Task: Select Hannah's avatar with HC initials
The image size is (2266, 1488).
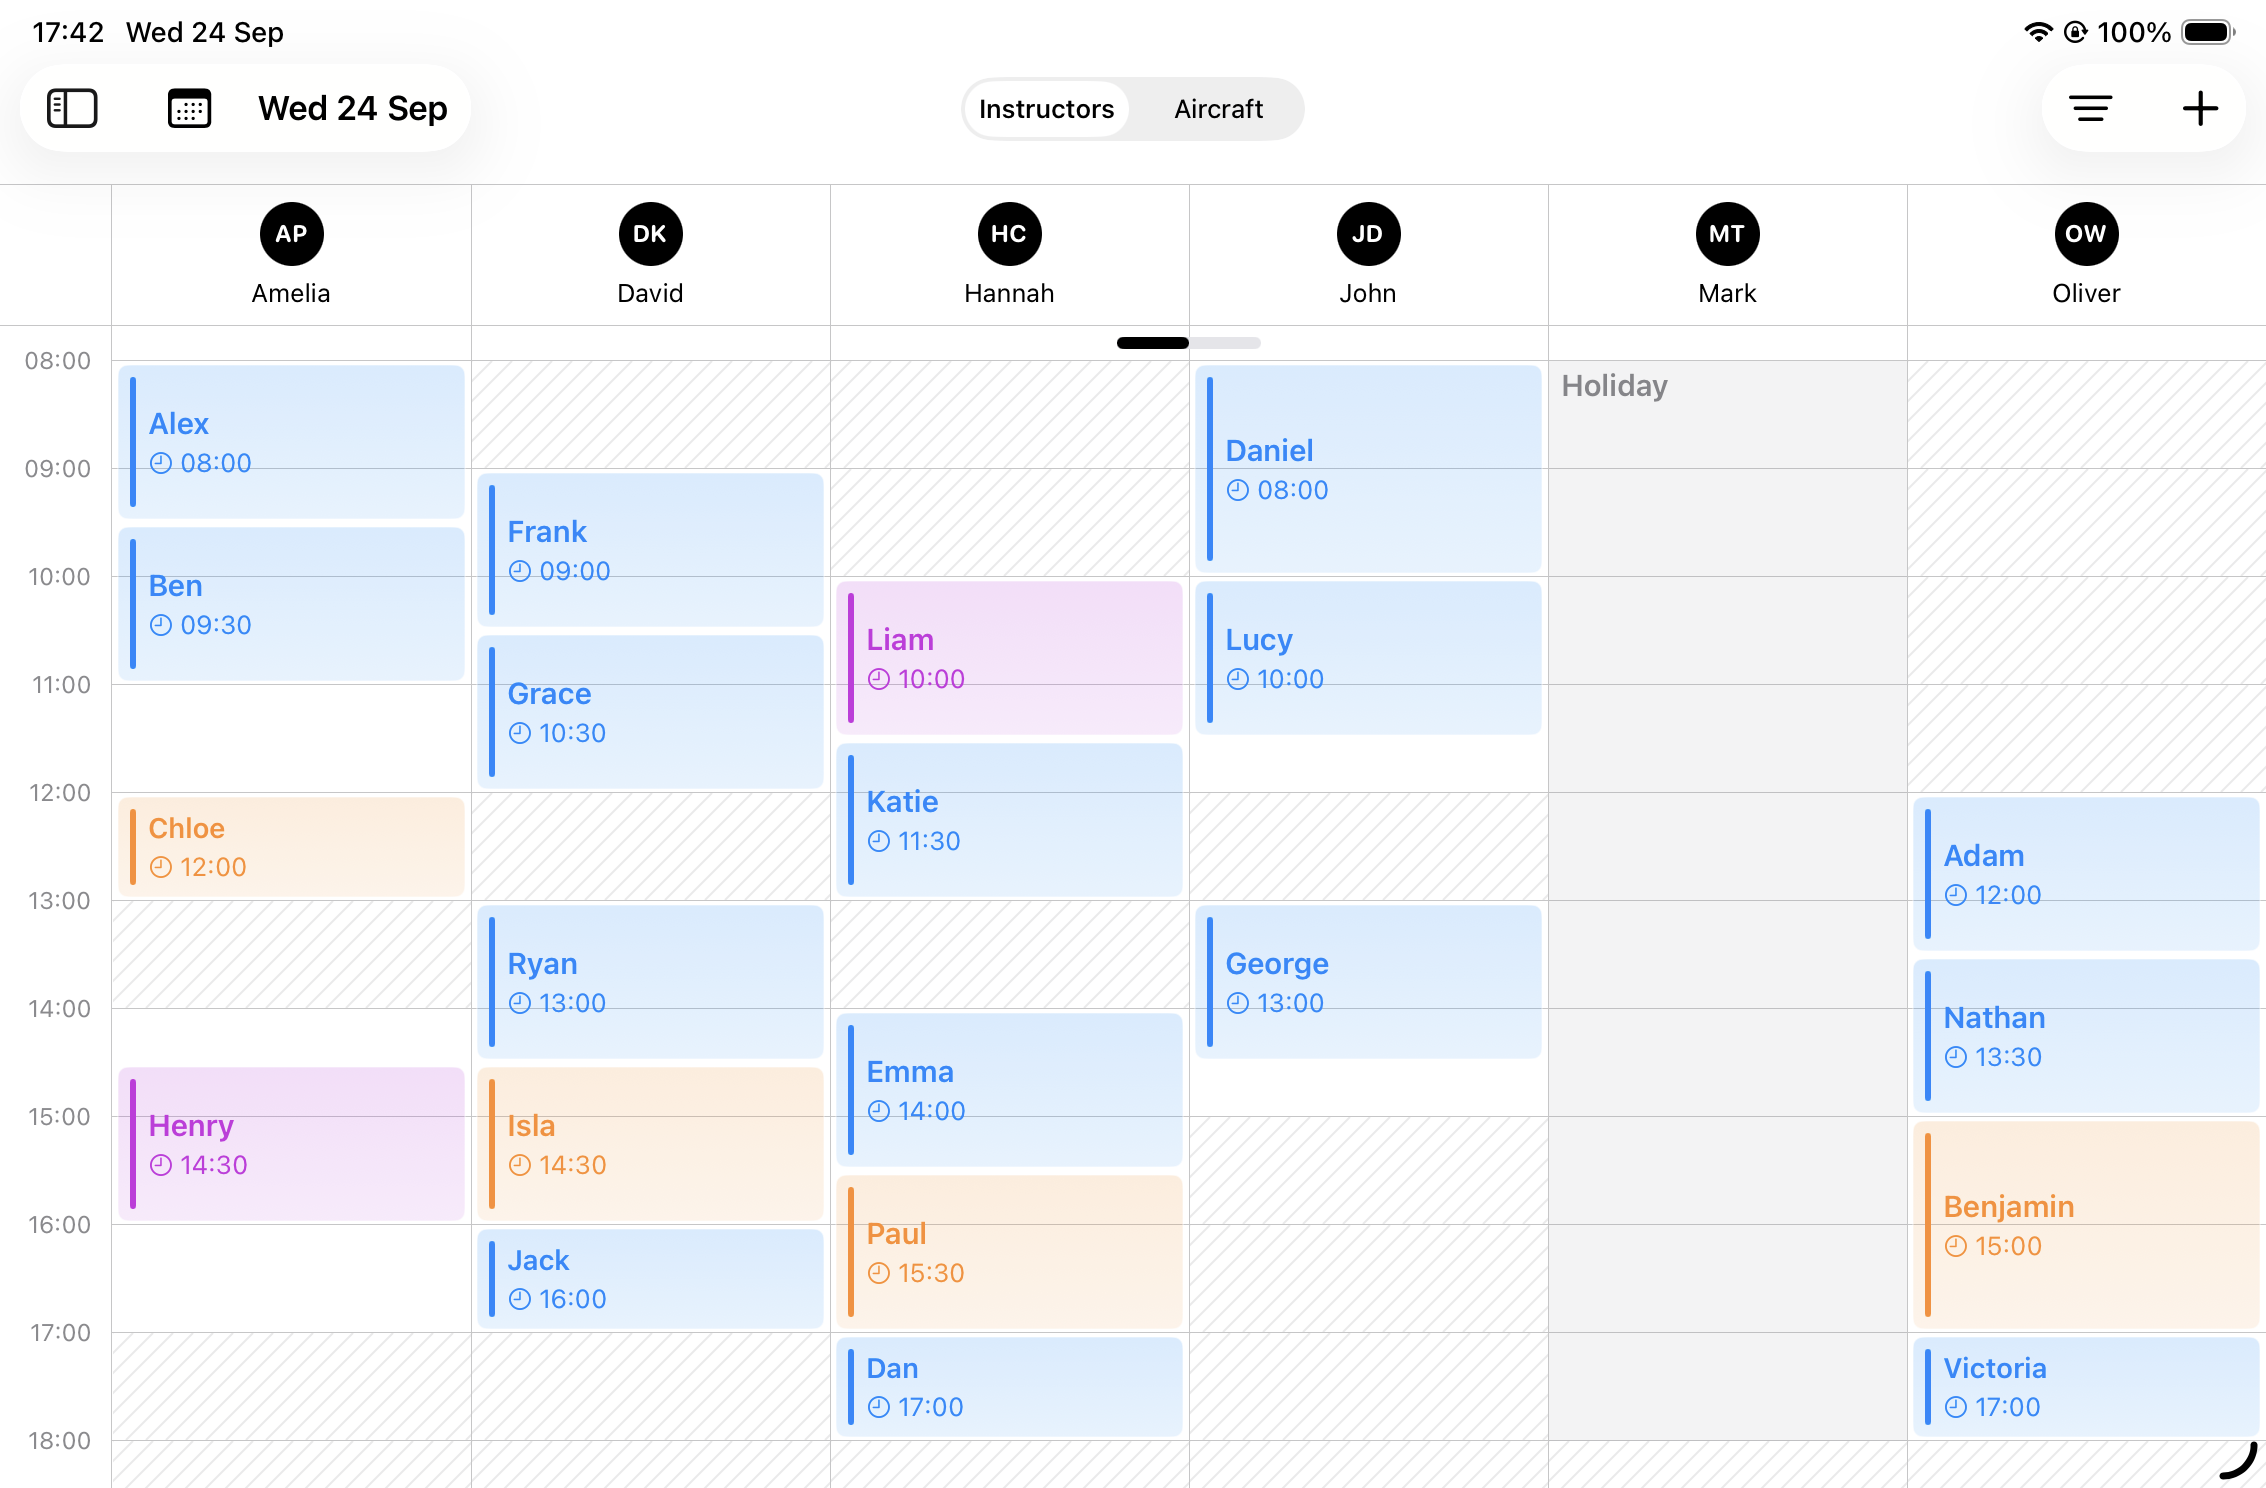Action: click(x=1008, y=233)
